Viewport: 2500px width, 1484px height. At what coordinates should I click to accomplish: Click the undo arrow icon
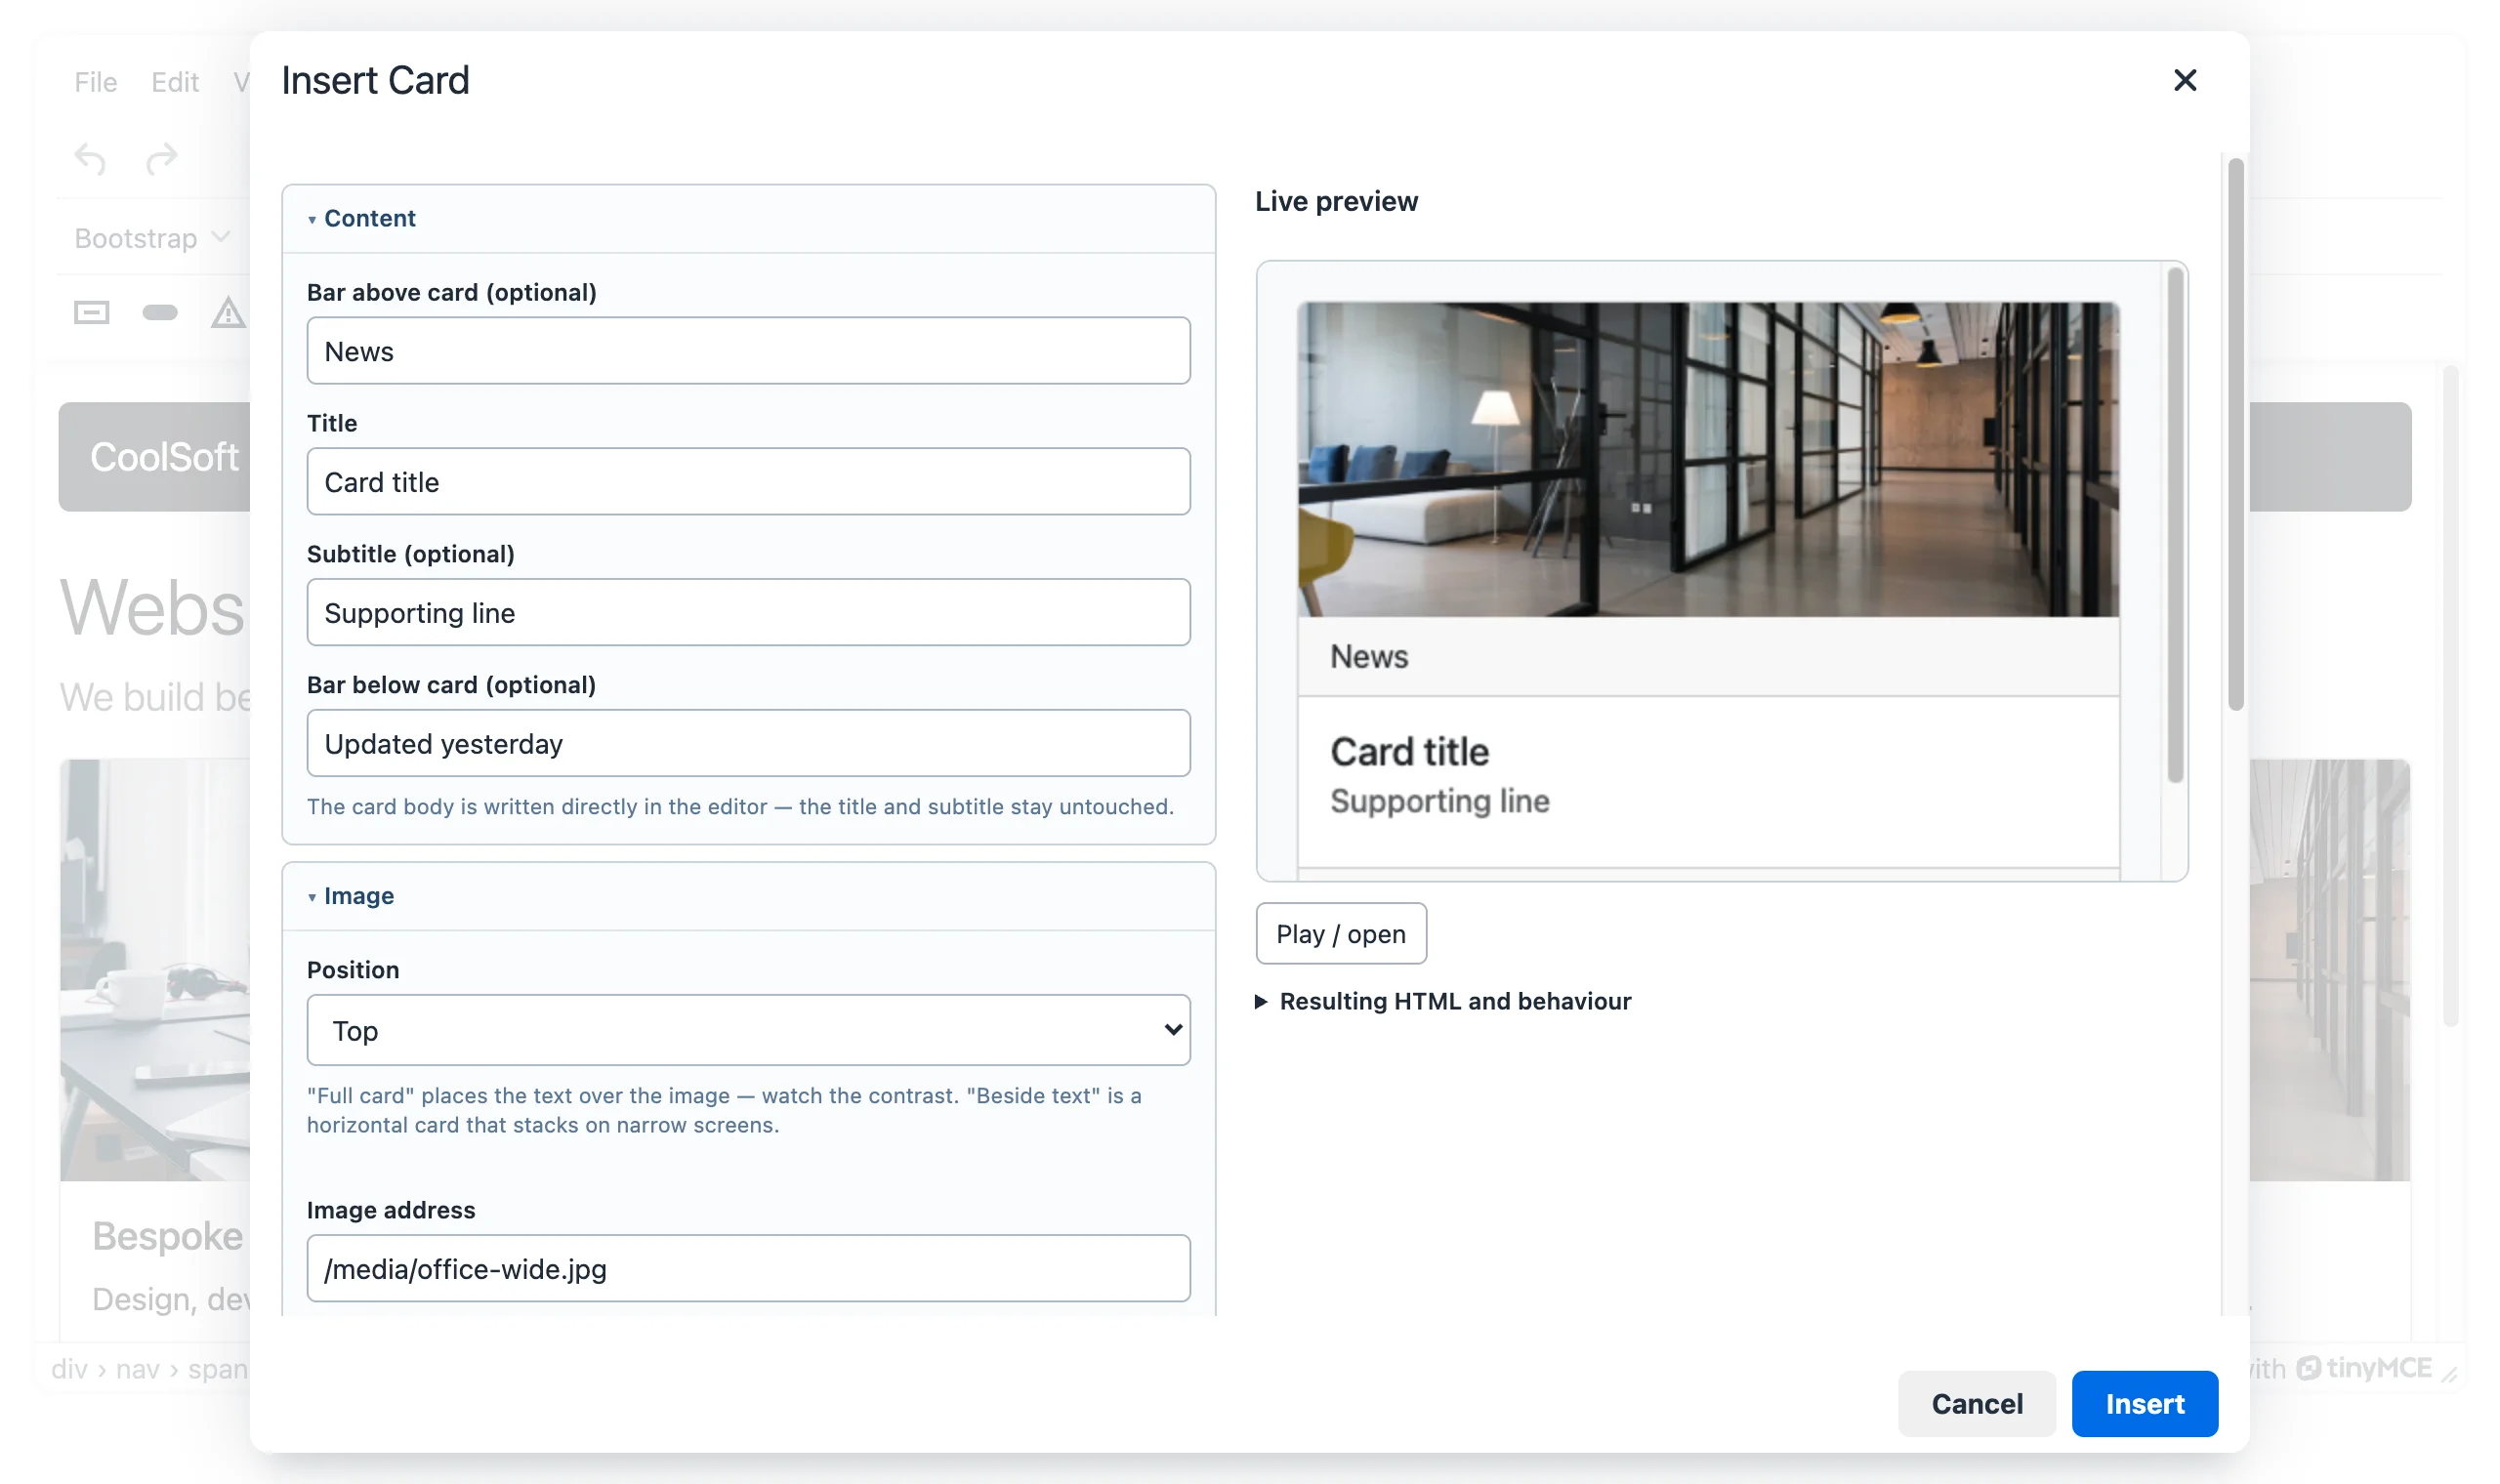click(x=91, y=158)
